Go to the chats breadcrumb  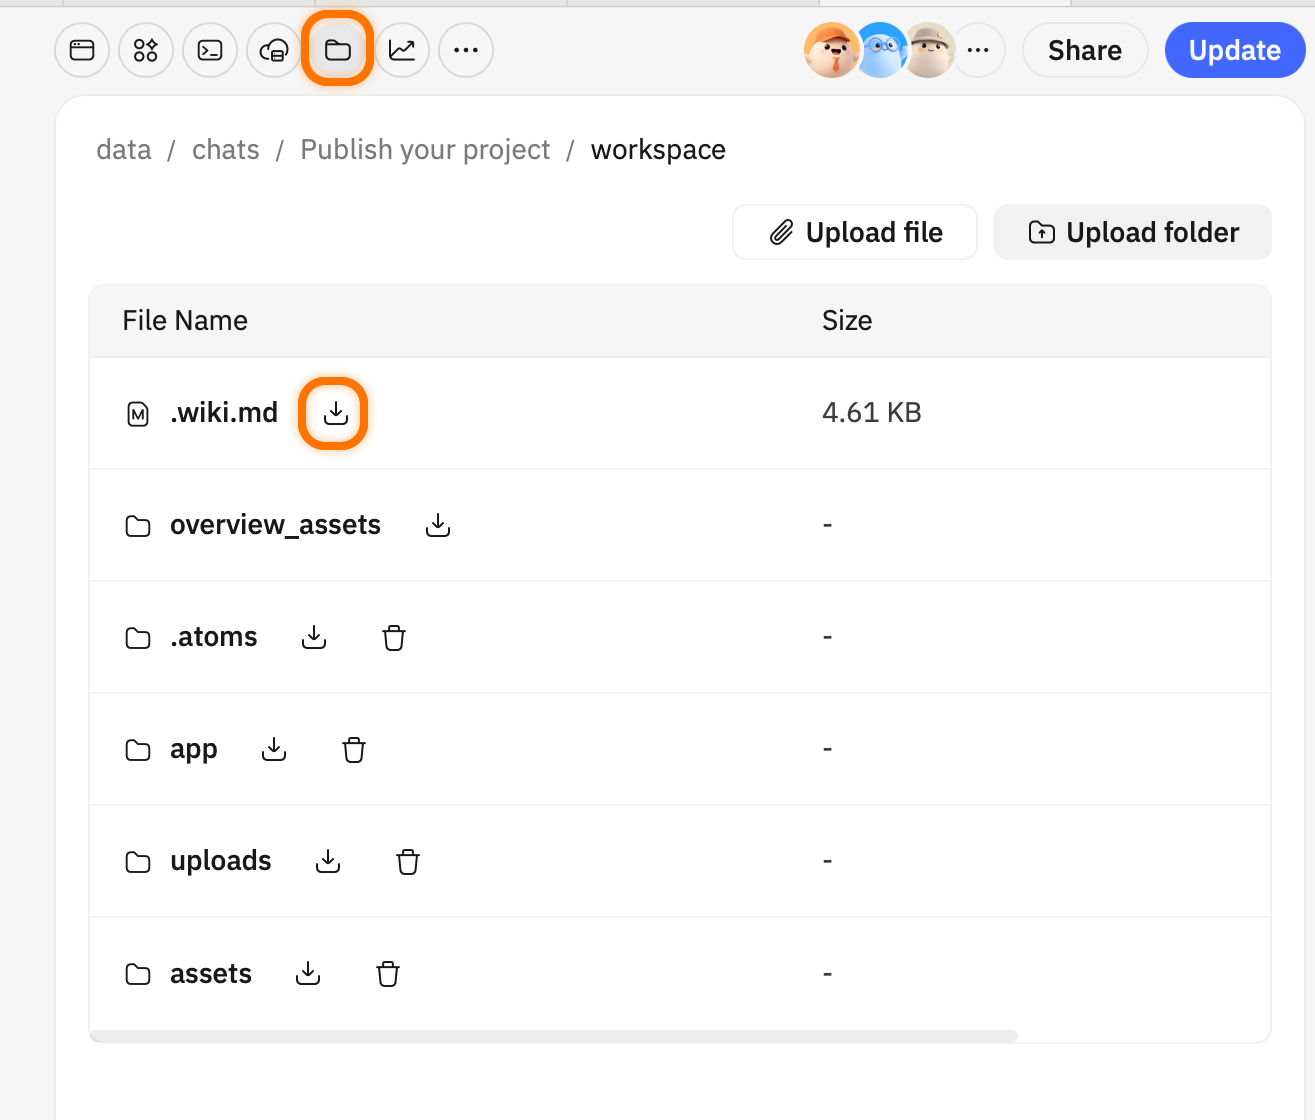coord(226,150)
